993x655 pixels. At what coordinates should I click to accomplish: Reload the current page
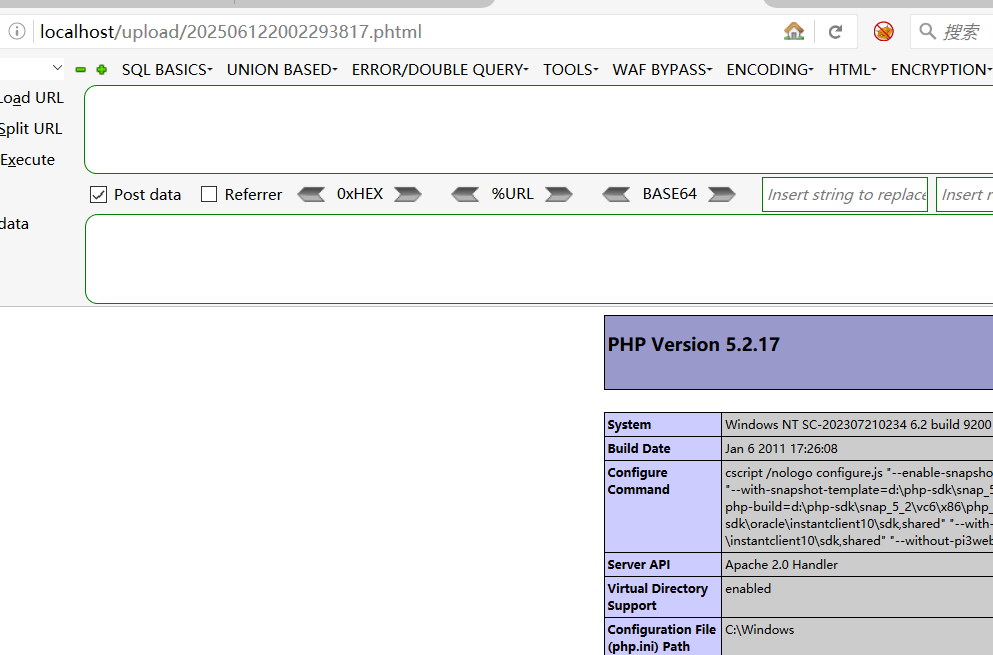click(835, 32)
